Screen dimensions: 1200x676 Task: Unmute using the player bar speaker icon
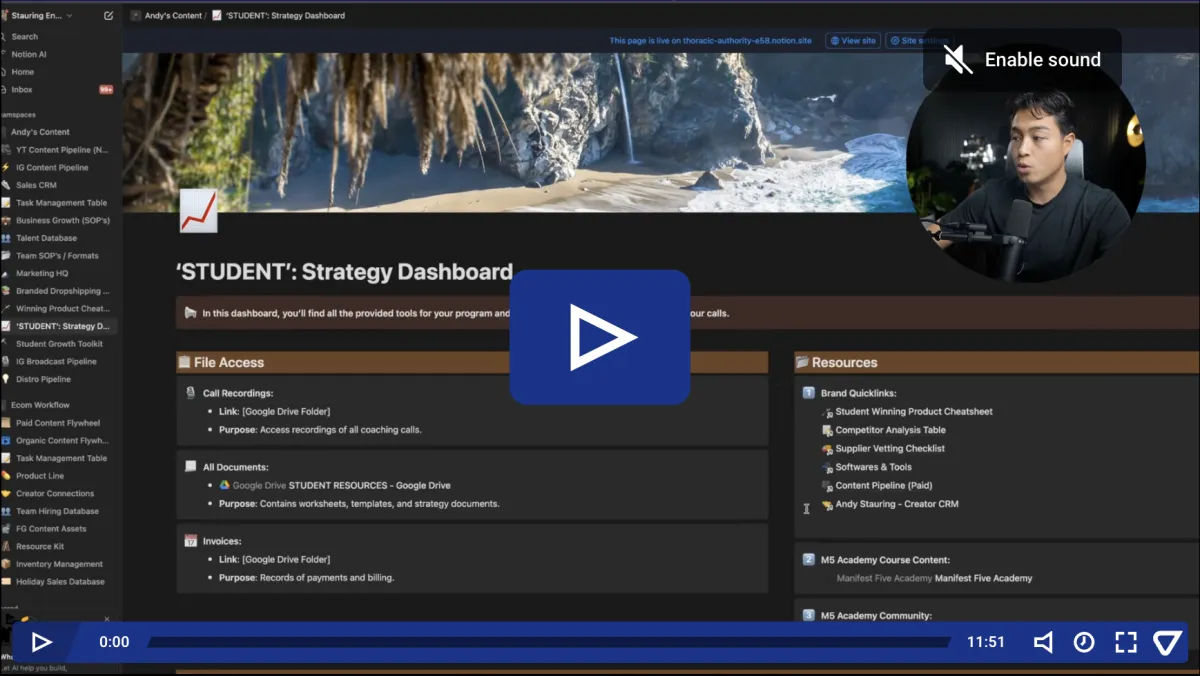click(1043, 642)
